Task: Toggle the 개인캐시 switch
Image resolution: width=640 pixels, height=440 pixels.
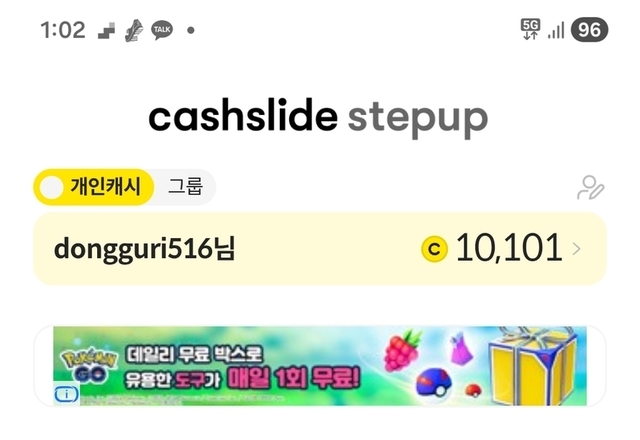Action: coord(93,187)
